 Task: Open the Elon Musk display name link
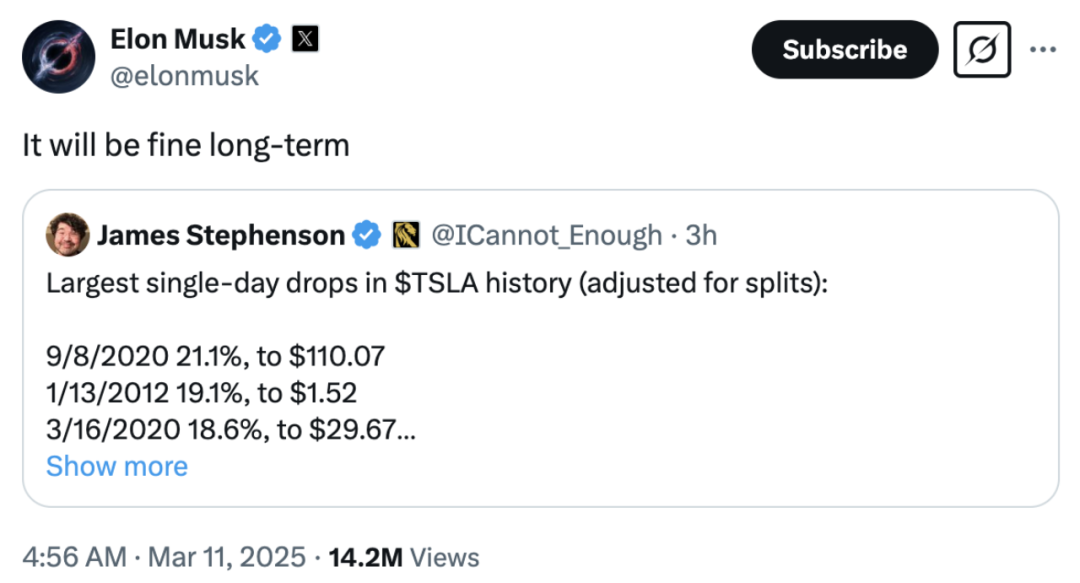point(178,40)
